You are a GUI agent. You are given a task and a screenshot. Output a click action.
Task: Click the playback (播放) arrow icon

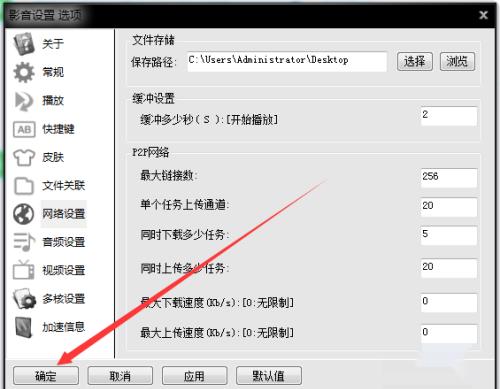pyautogui.click(x=24, y=101)
